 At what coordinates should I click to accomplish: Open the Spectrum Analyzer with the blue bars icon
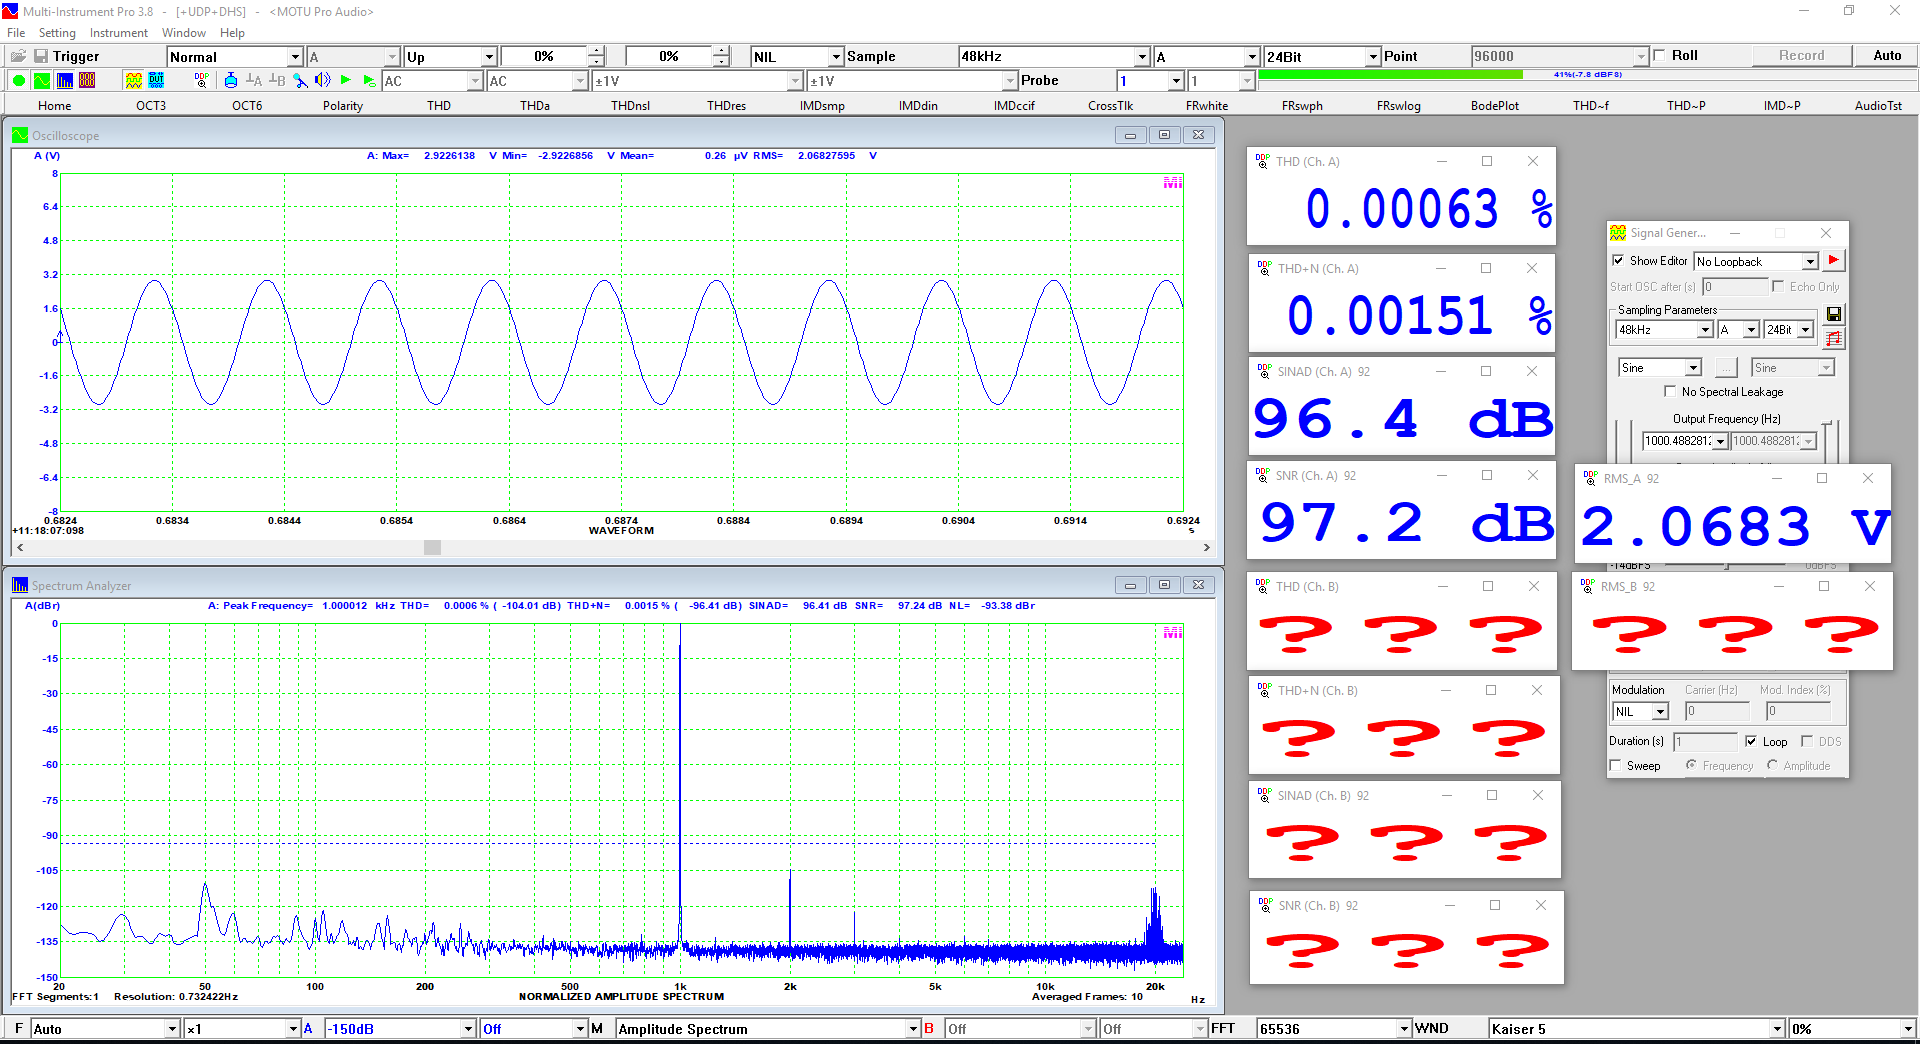click(65, 80)
